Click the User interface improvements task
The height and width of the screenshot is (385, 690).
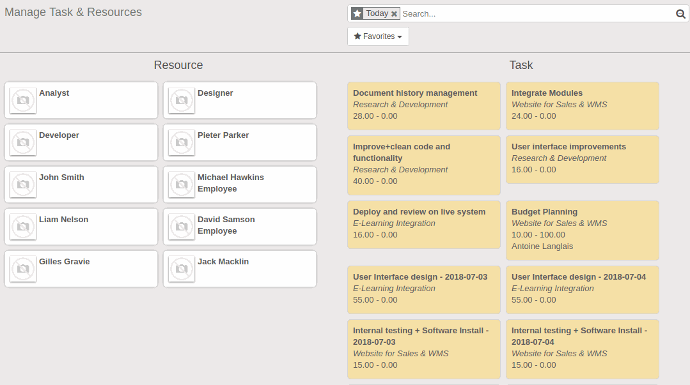coord(582,159)
